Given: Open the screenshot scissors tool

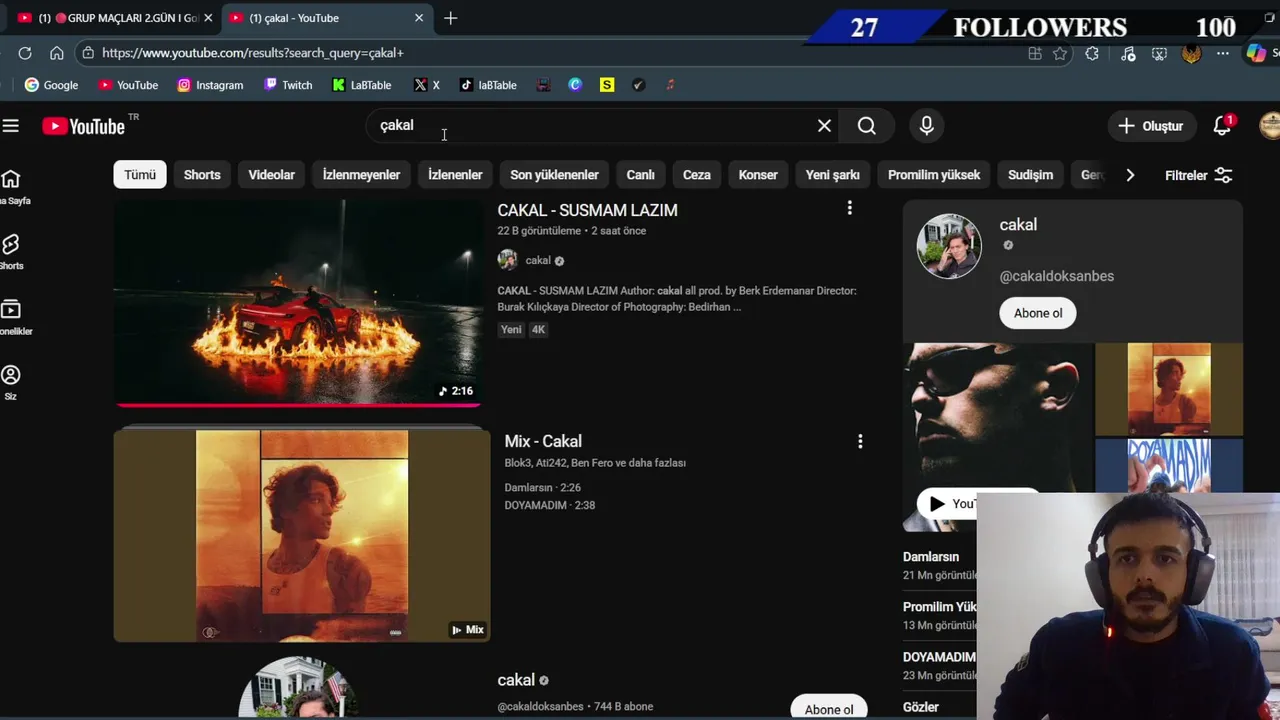Looking at the screenshot, I should [1159, 54].
